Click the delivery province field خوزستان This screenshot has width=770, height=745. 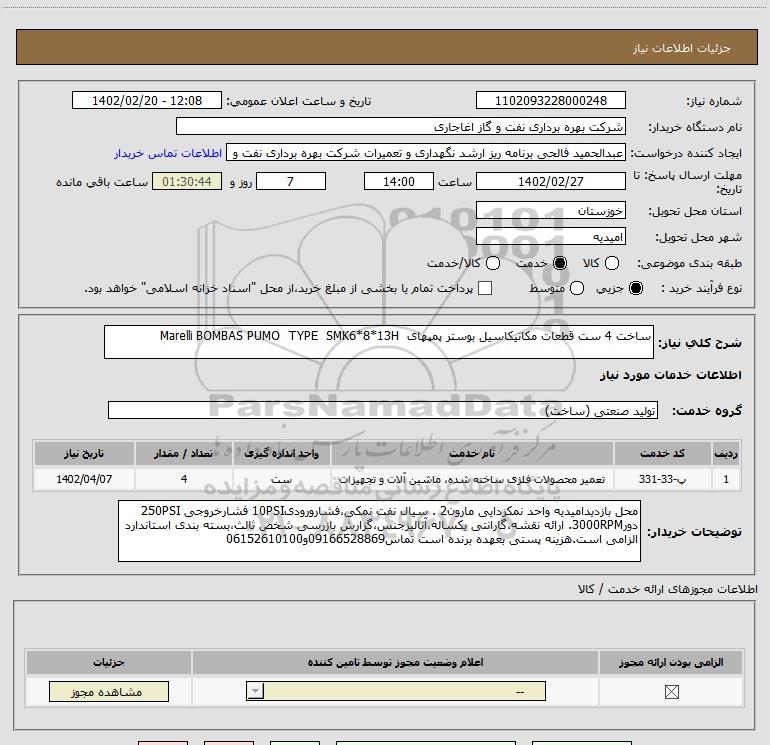tap(550, 211)
